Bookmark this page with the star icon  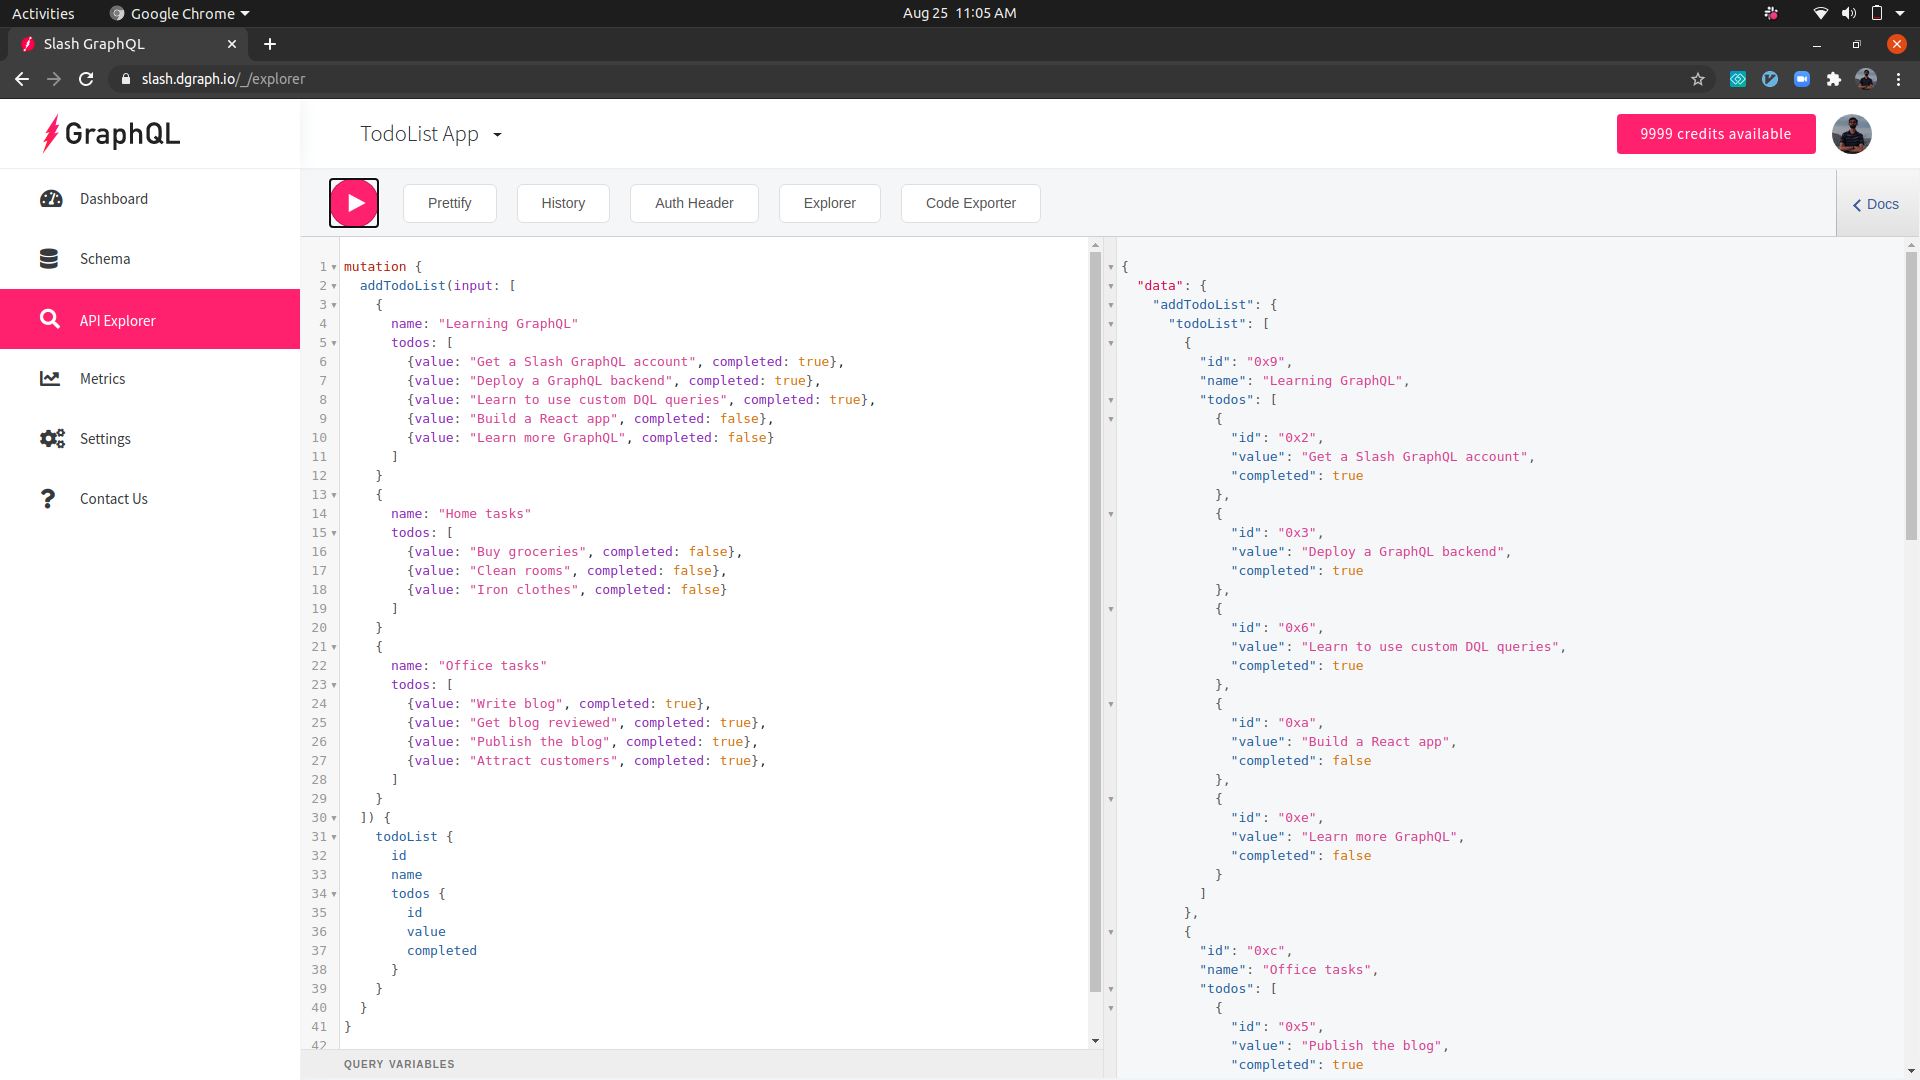pos(1698,79)
